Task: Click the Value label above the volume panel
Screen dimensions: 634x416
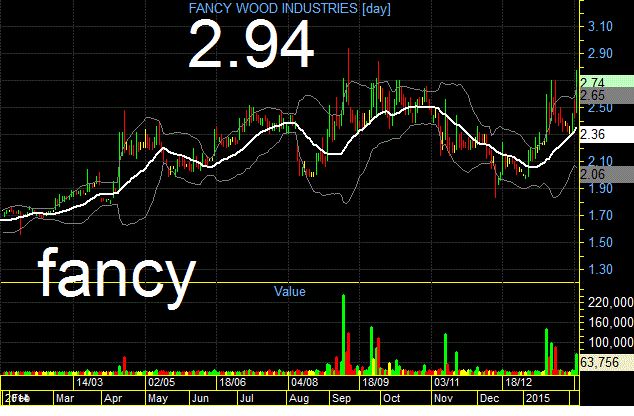Action: (x=290, y=291)
